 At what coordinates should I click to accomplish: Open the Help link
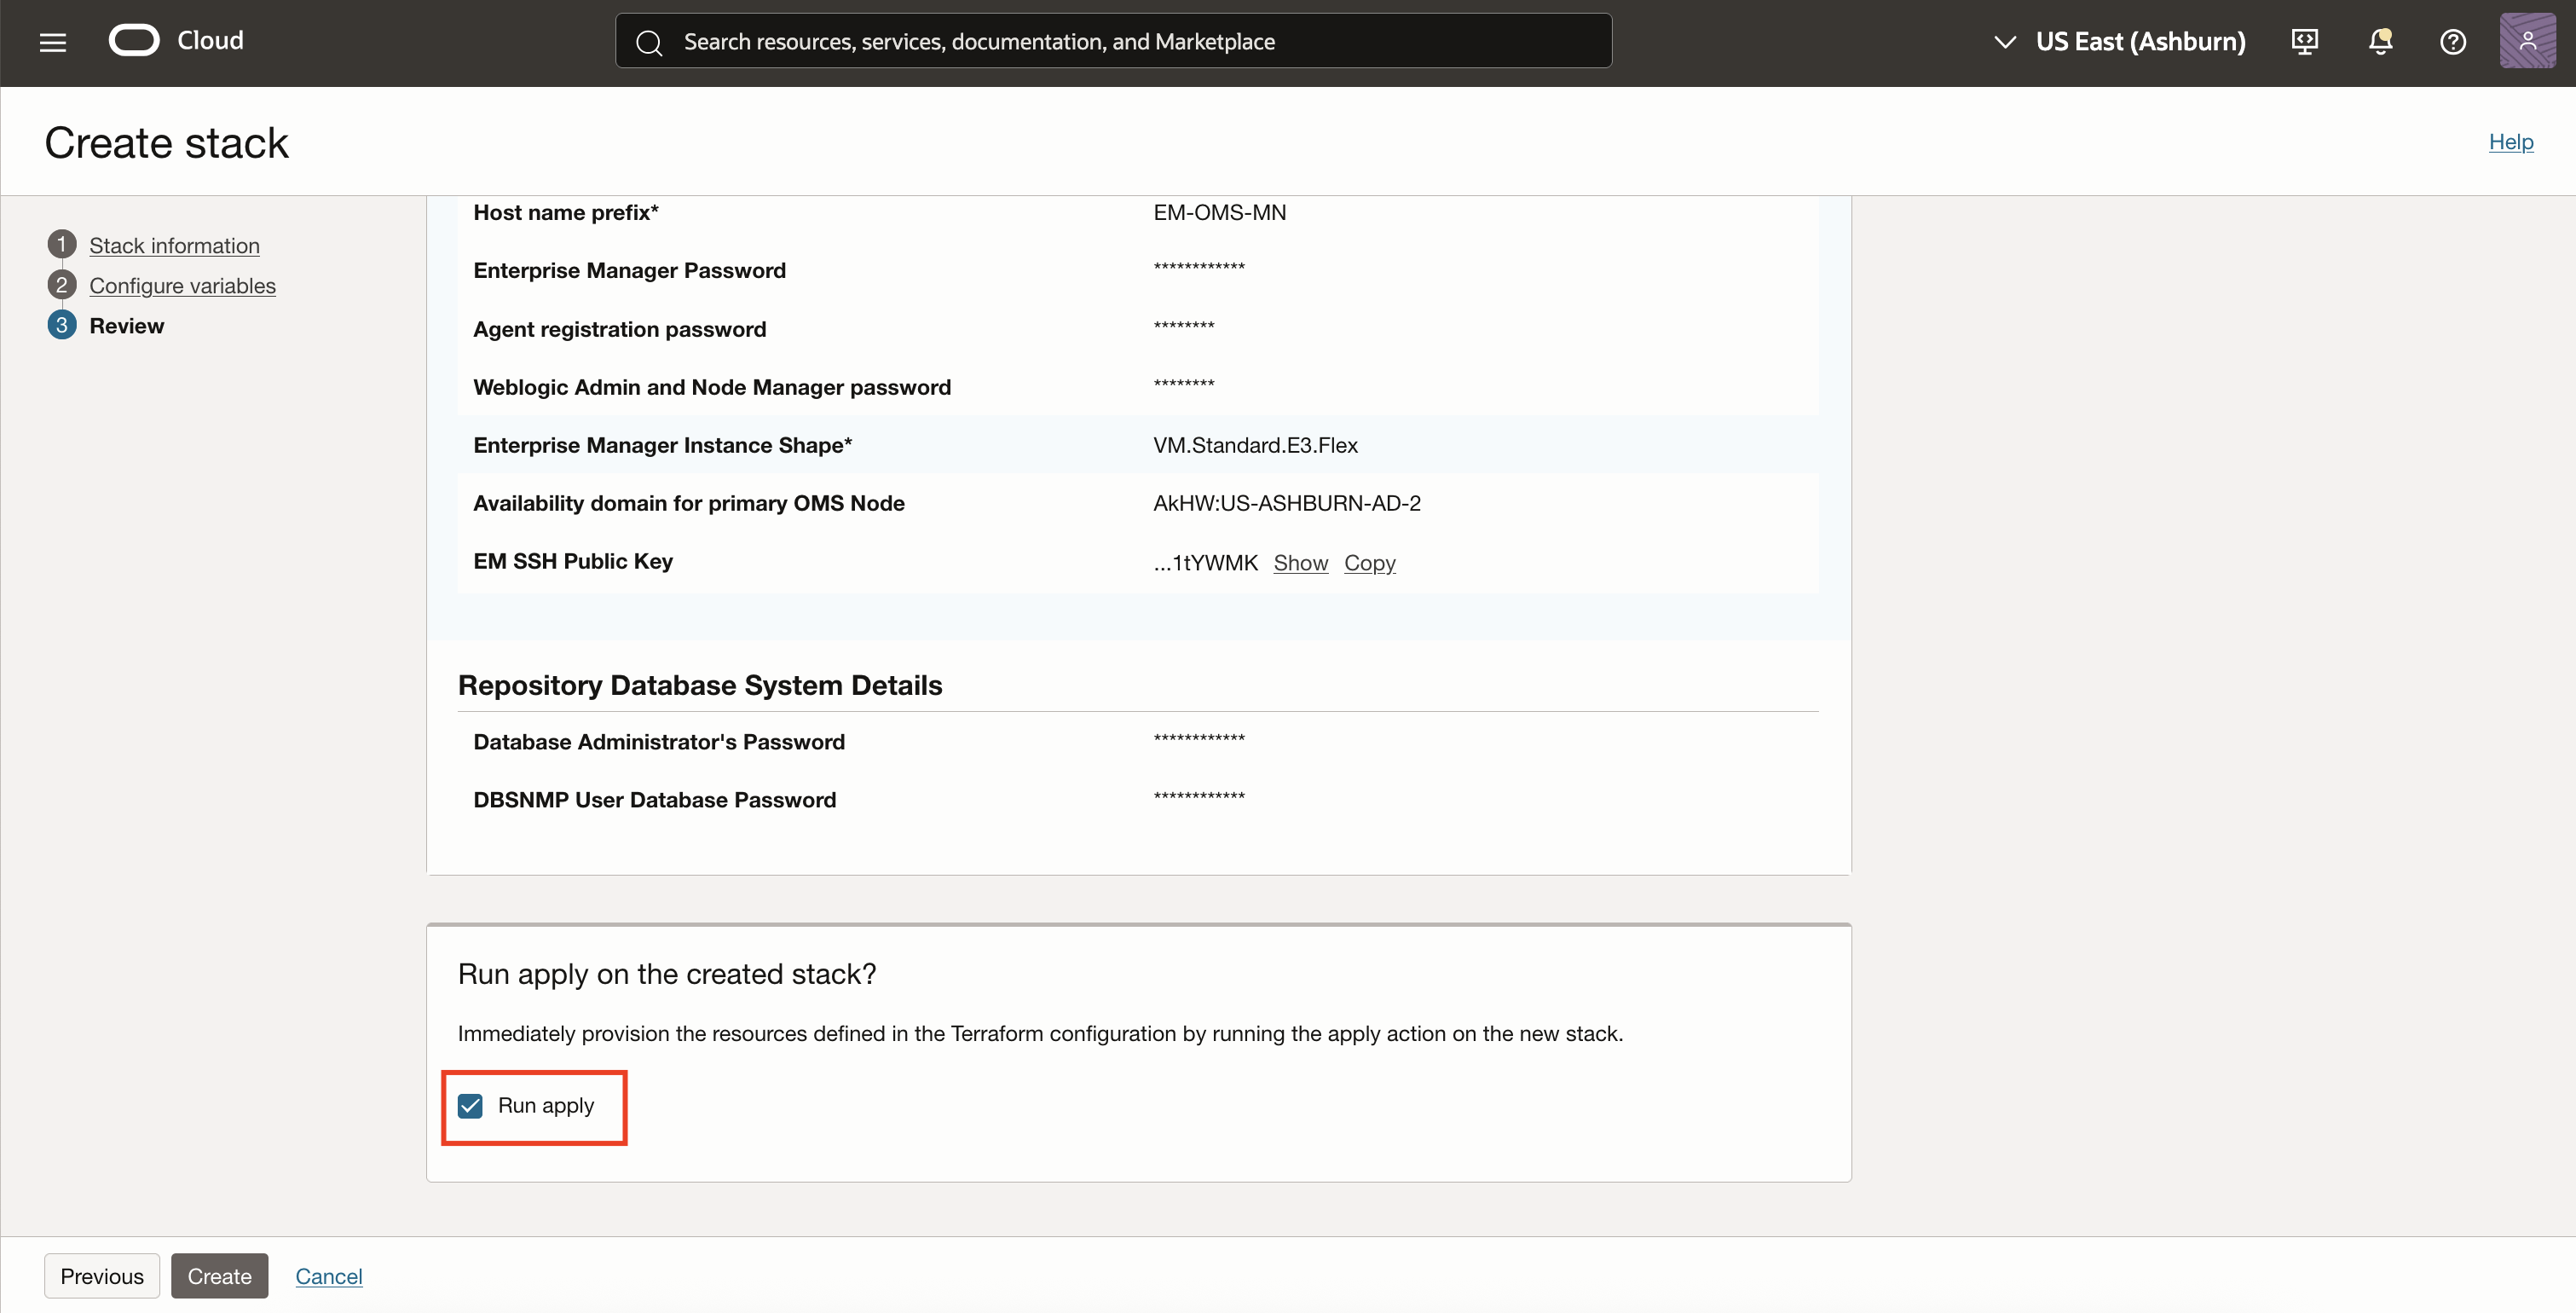click(2510, 141)
